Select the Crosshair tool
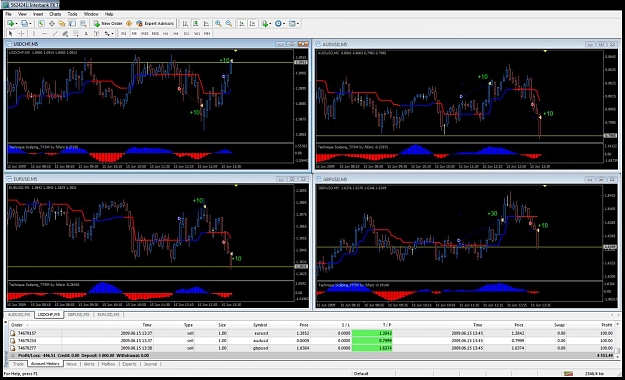Screen dimensions: 625x380 tap(21, 34)
